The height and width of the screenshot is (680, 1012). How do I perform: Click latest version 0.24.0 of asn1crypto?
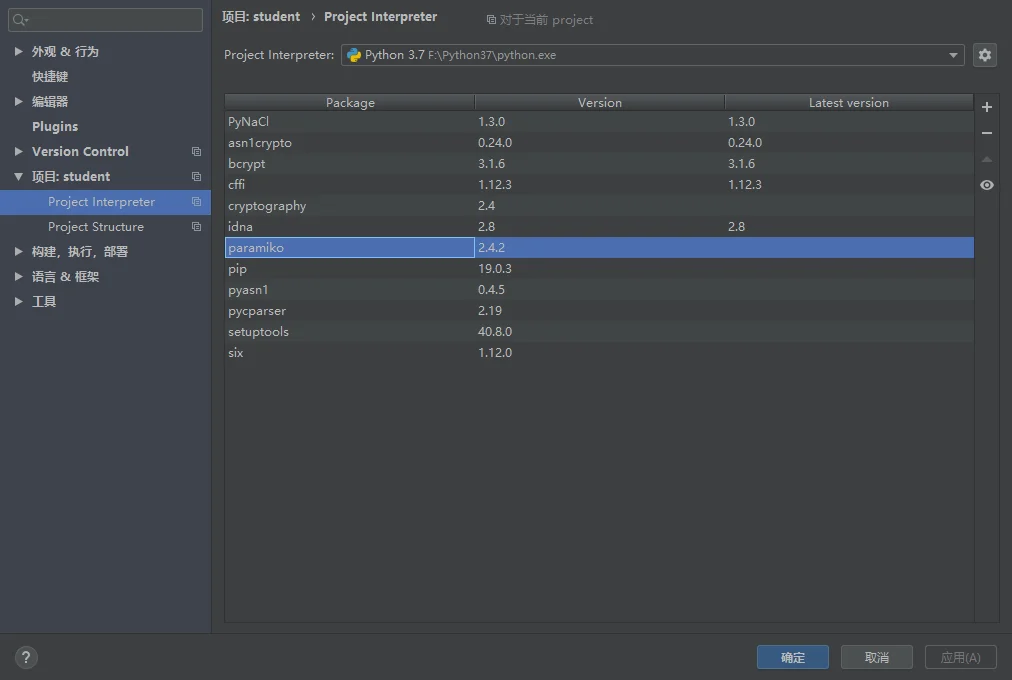click(745, 143)
